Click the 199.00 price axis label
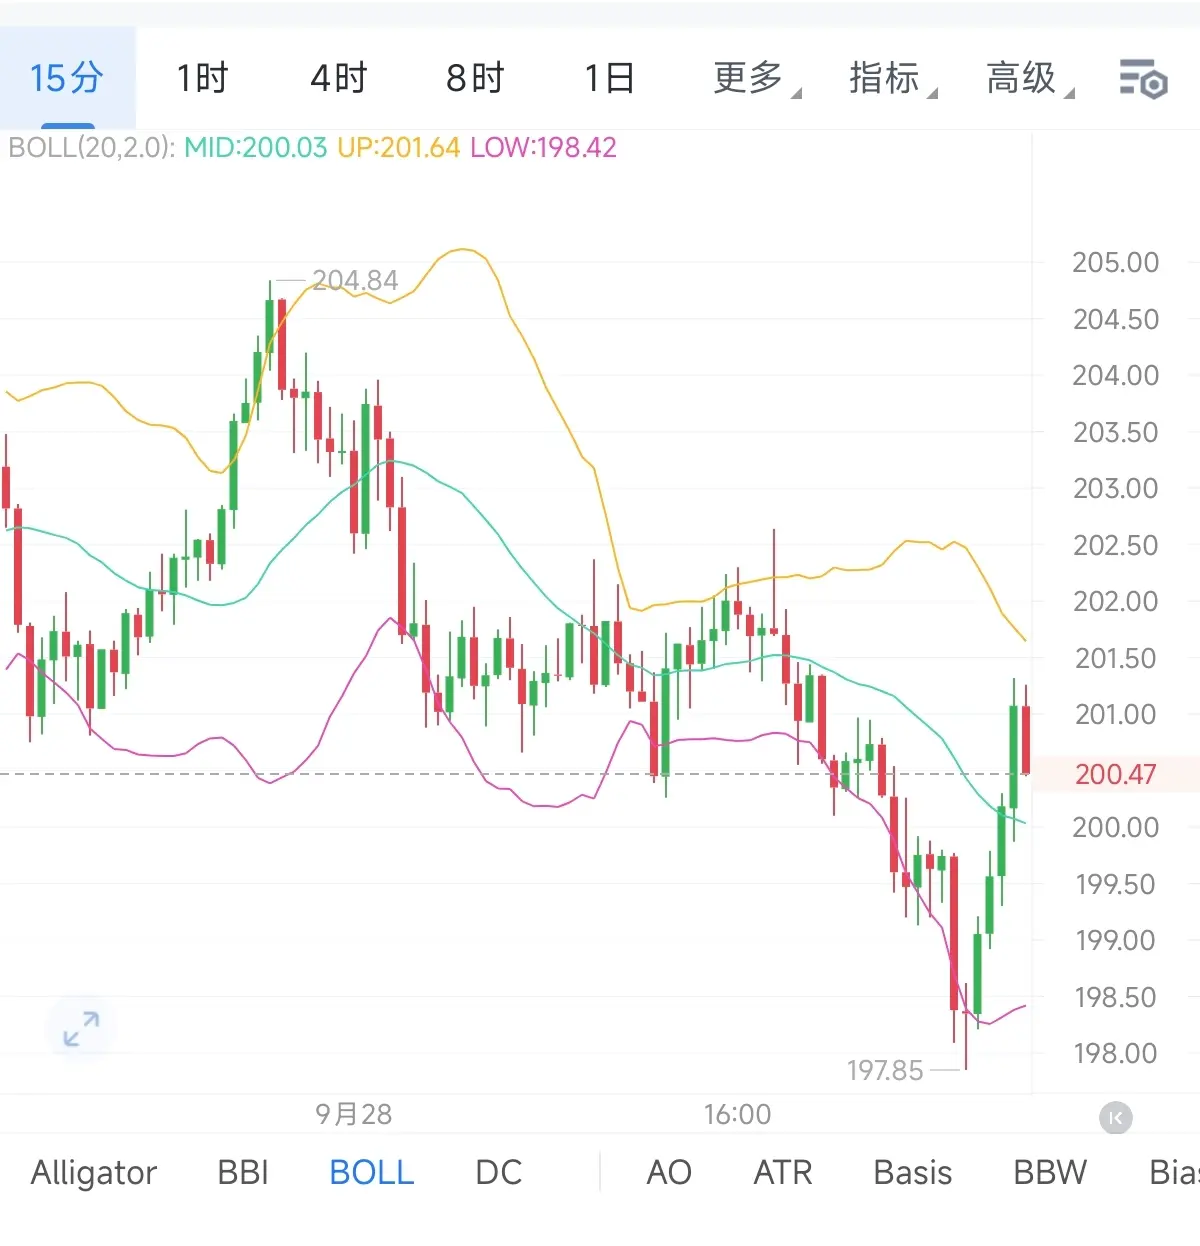This screenshot has width=1200, height=1246. pos(1115,940)
